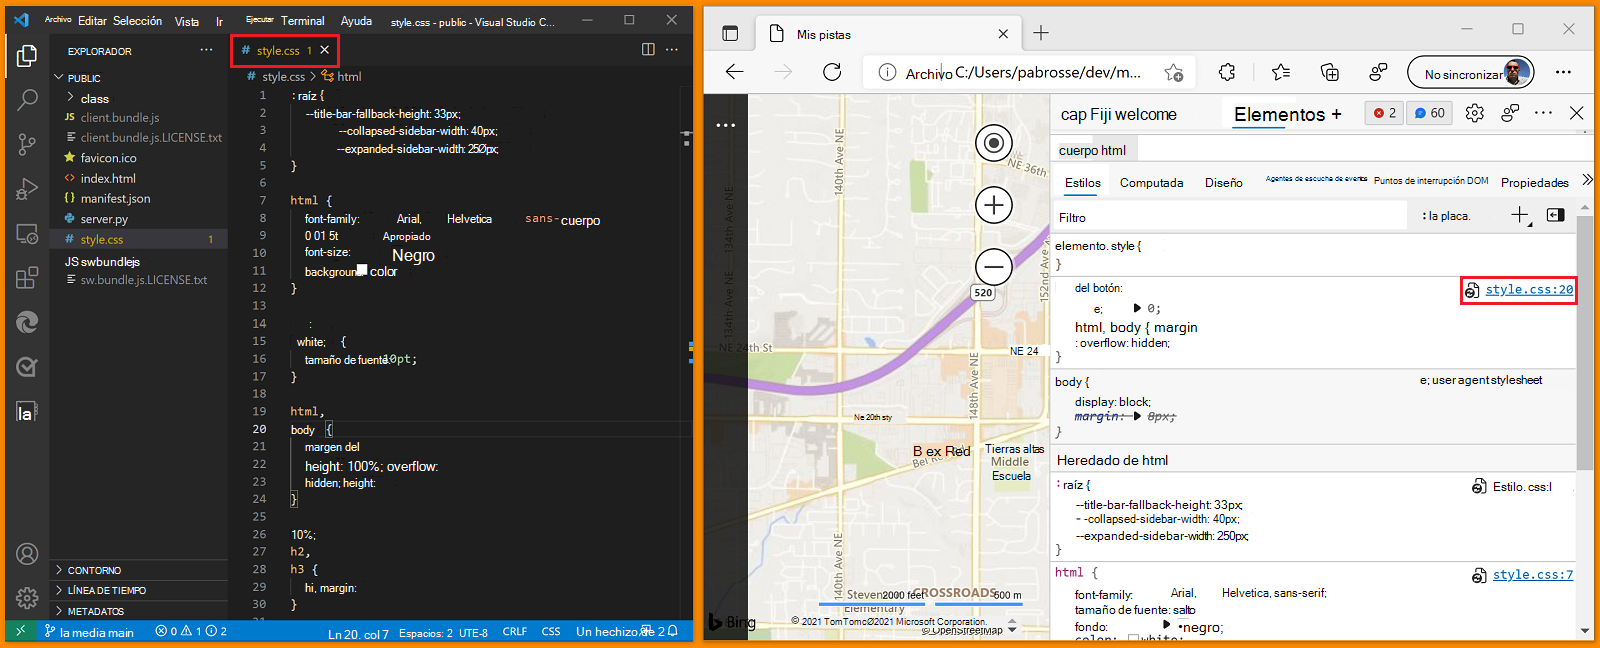The width and height of the screenshot is (1600, 648).
Task: Click the No sincronizar profile button
Action: [1470, 72]
